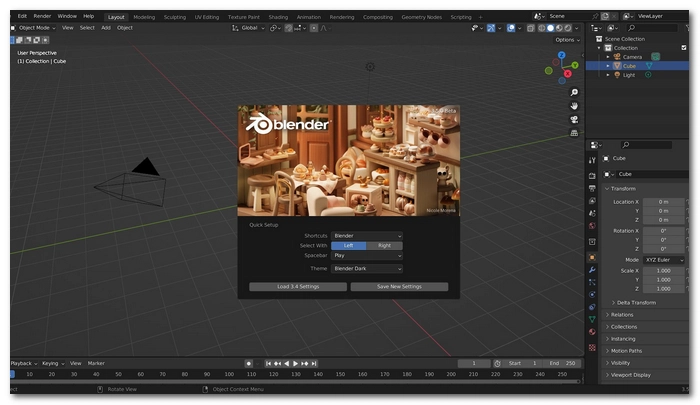Toggle camera view with the camera icon
This screenshot has width=700, height=405.
(574, 119)
